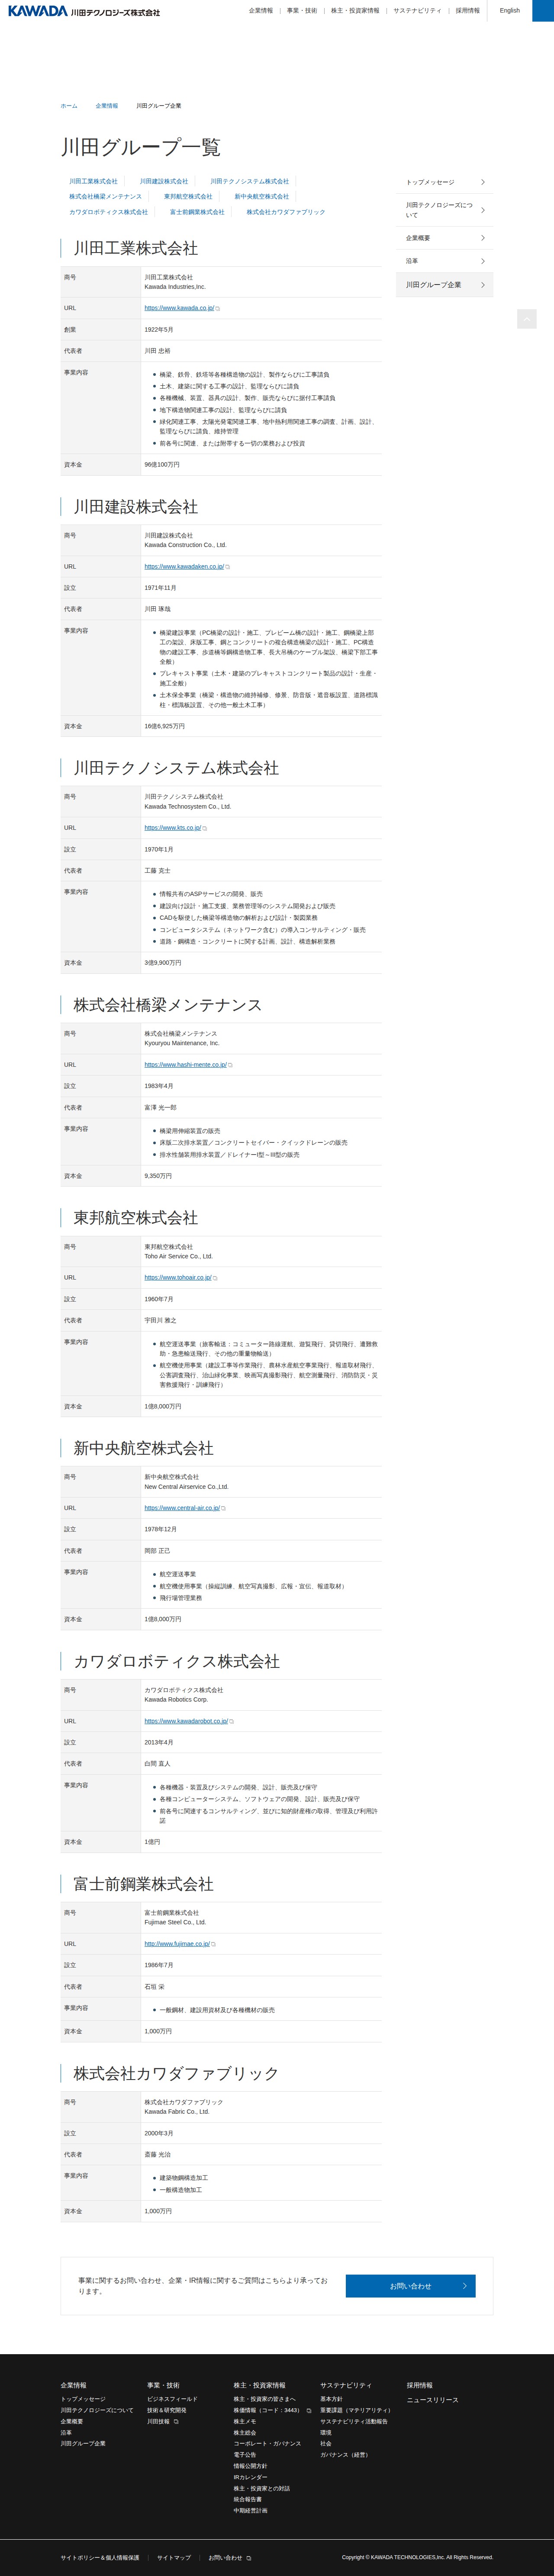554x2576 pixels.
Task: Open the https://www.kawadarobot.co.jp/ link
Action: 186,1721
